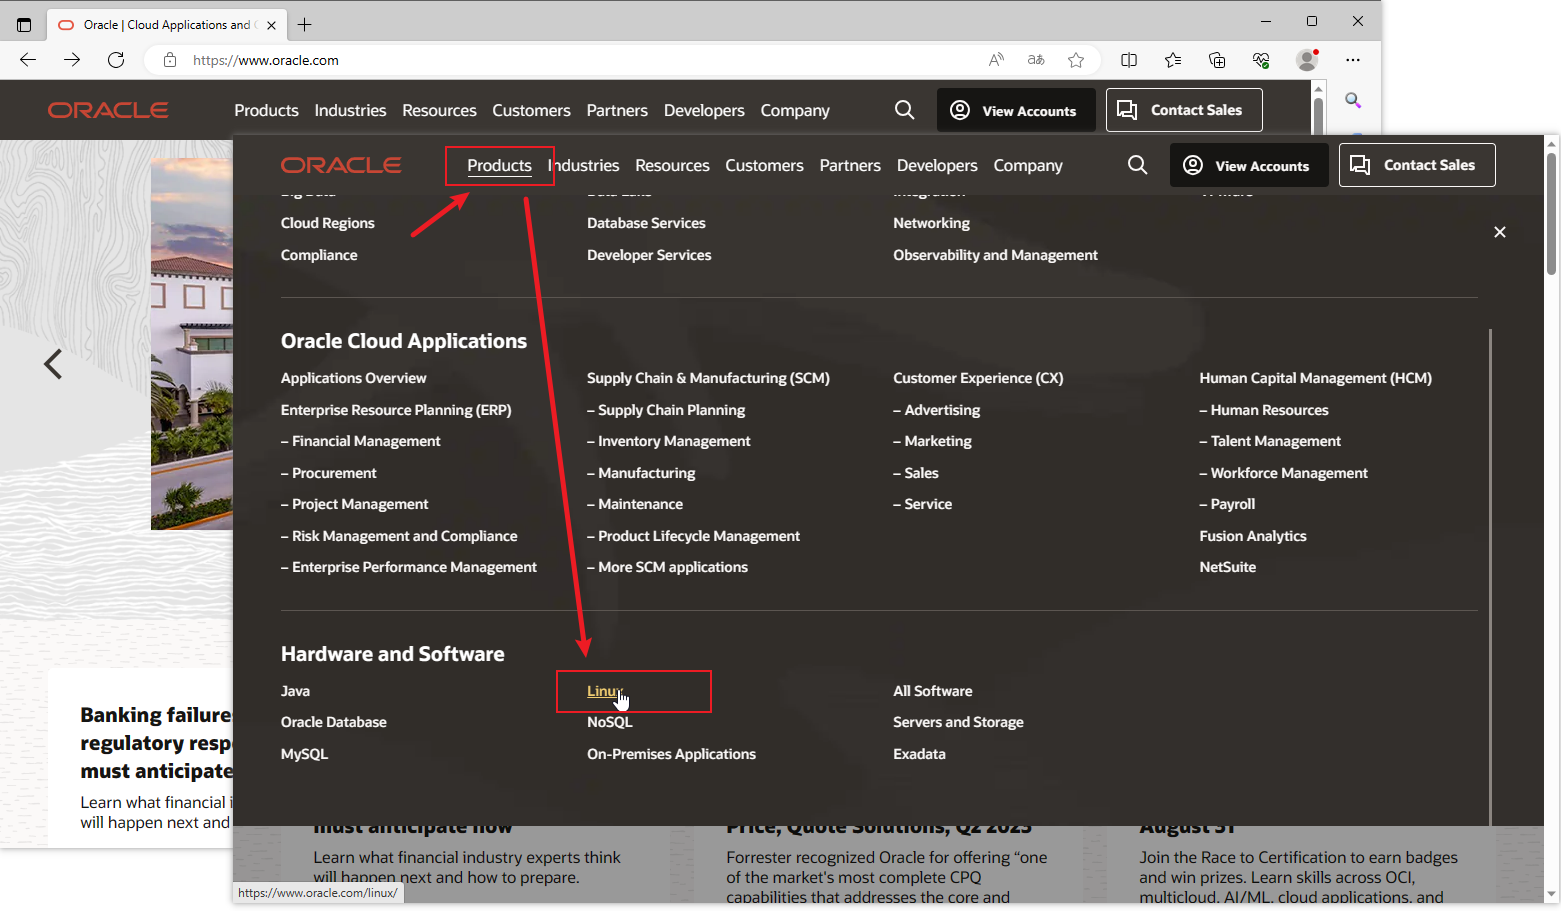Open Database Services link
This screenshot has width=1561, height=911.
coord(646,223)
